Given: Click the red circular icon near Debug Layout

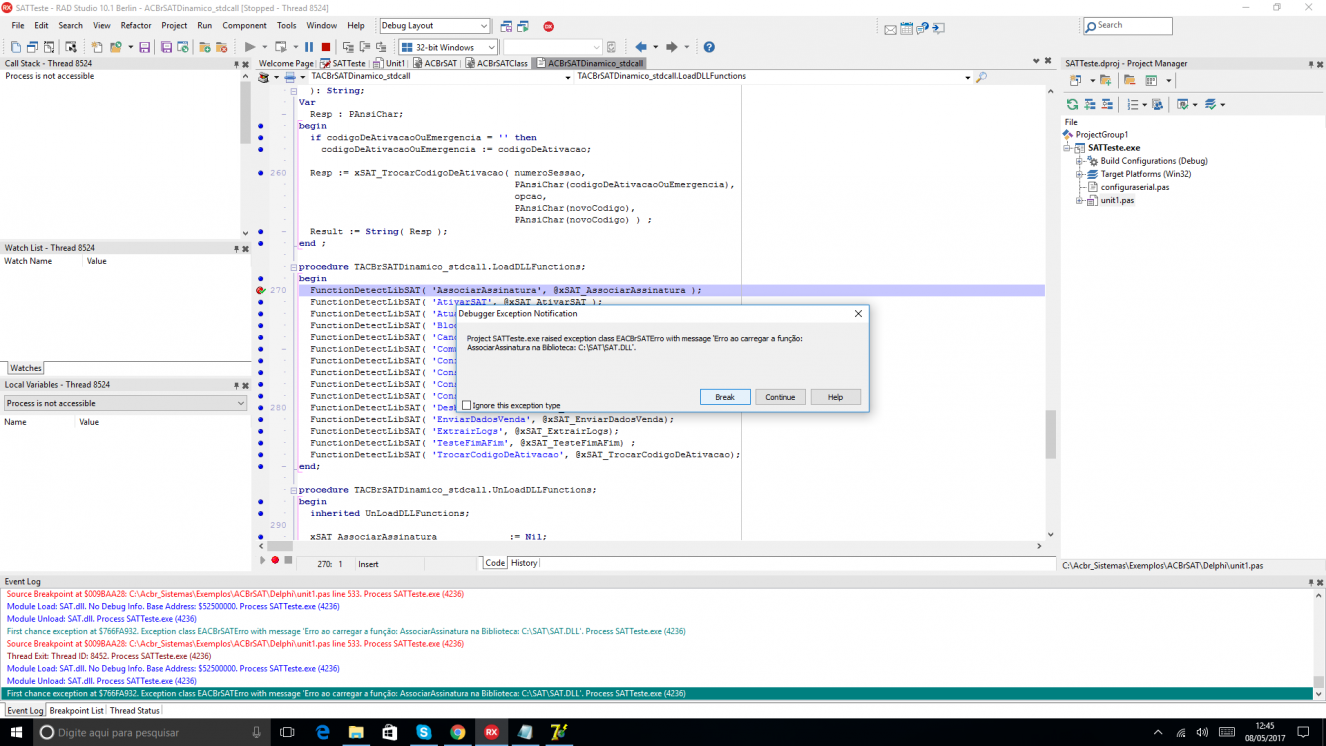Looking at the screenshot, I should 548,26.
